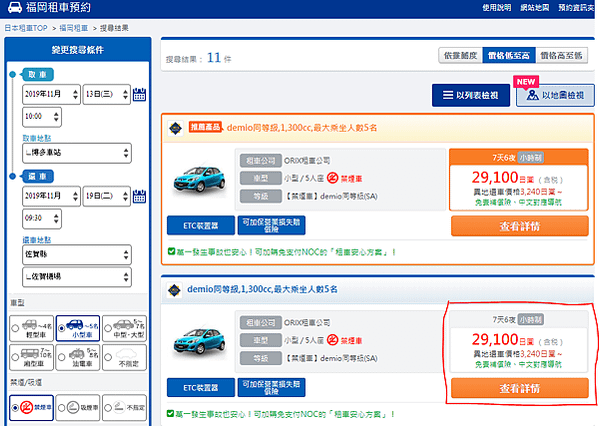
Task: Click ETC裝置器 button in second card
Action: click(201, 387)
